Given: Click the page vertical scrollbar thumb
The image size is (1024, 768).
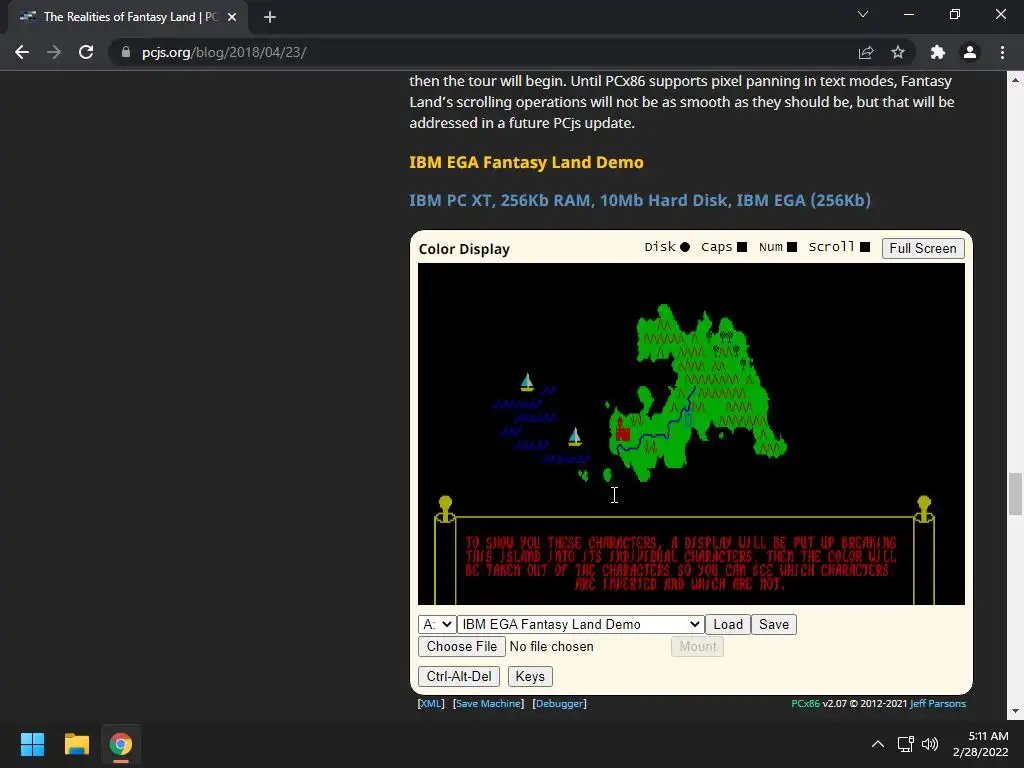Looking at the screenshot, I should click(x=1015, y=494).
